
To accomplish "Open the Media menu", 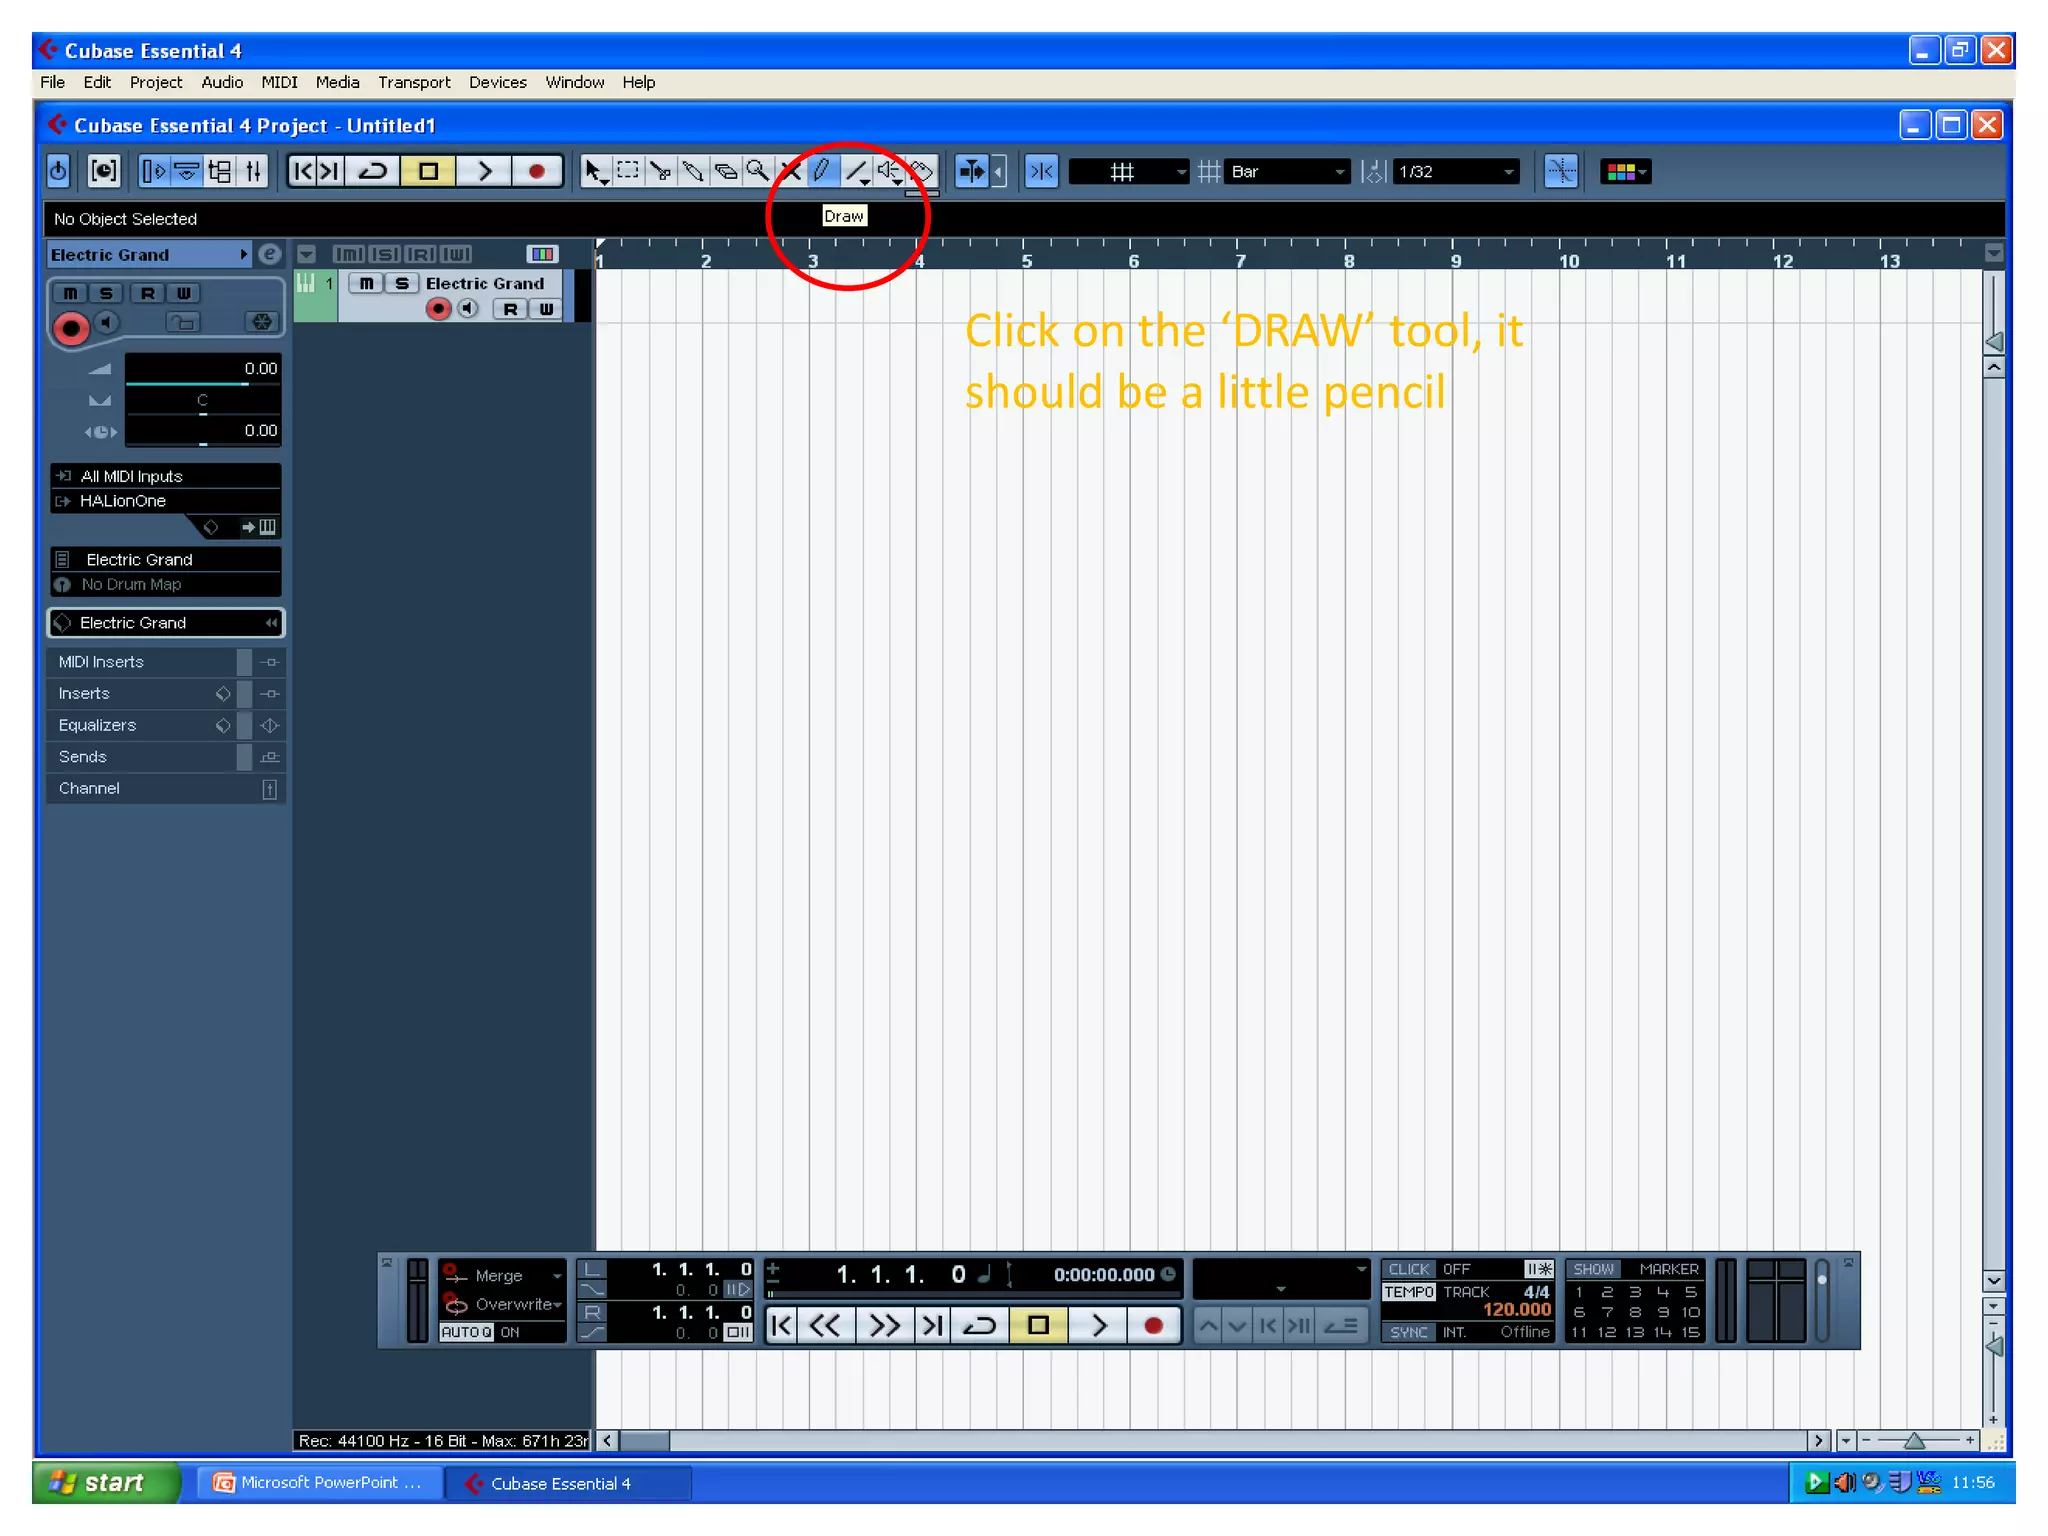I will (337, 82).
